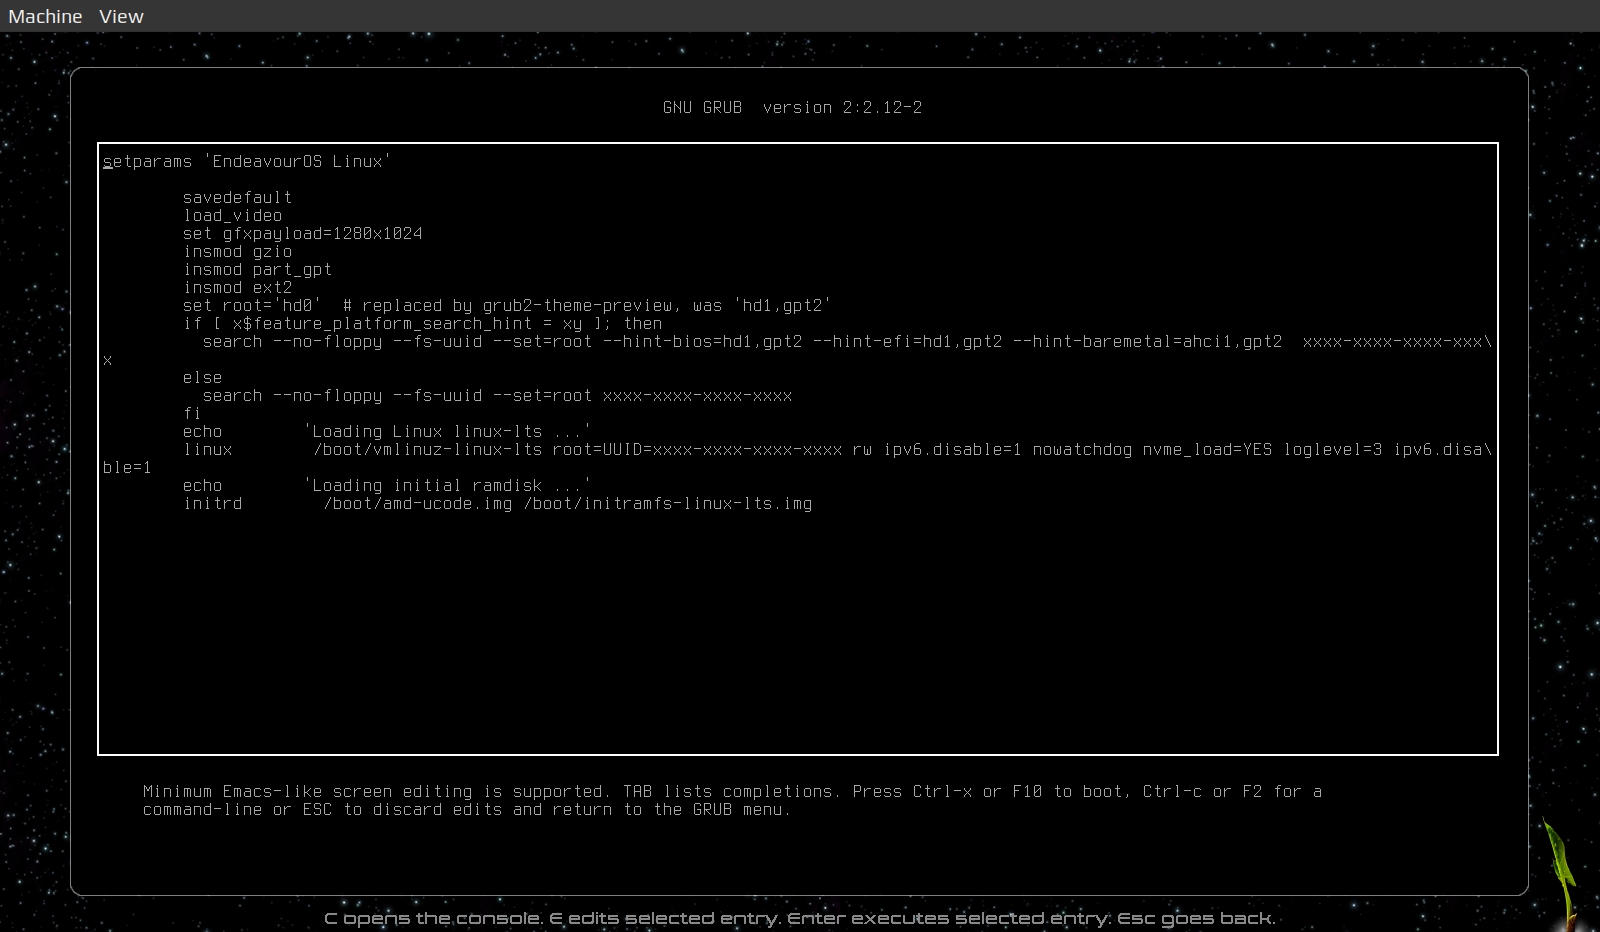Click the wrapped ble=1 text
Image resolution: width=1600 pixels, height=932 pixels.
coord(127,467)
